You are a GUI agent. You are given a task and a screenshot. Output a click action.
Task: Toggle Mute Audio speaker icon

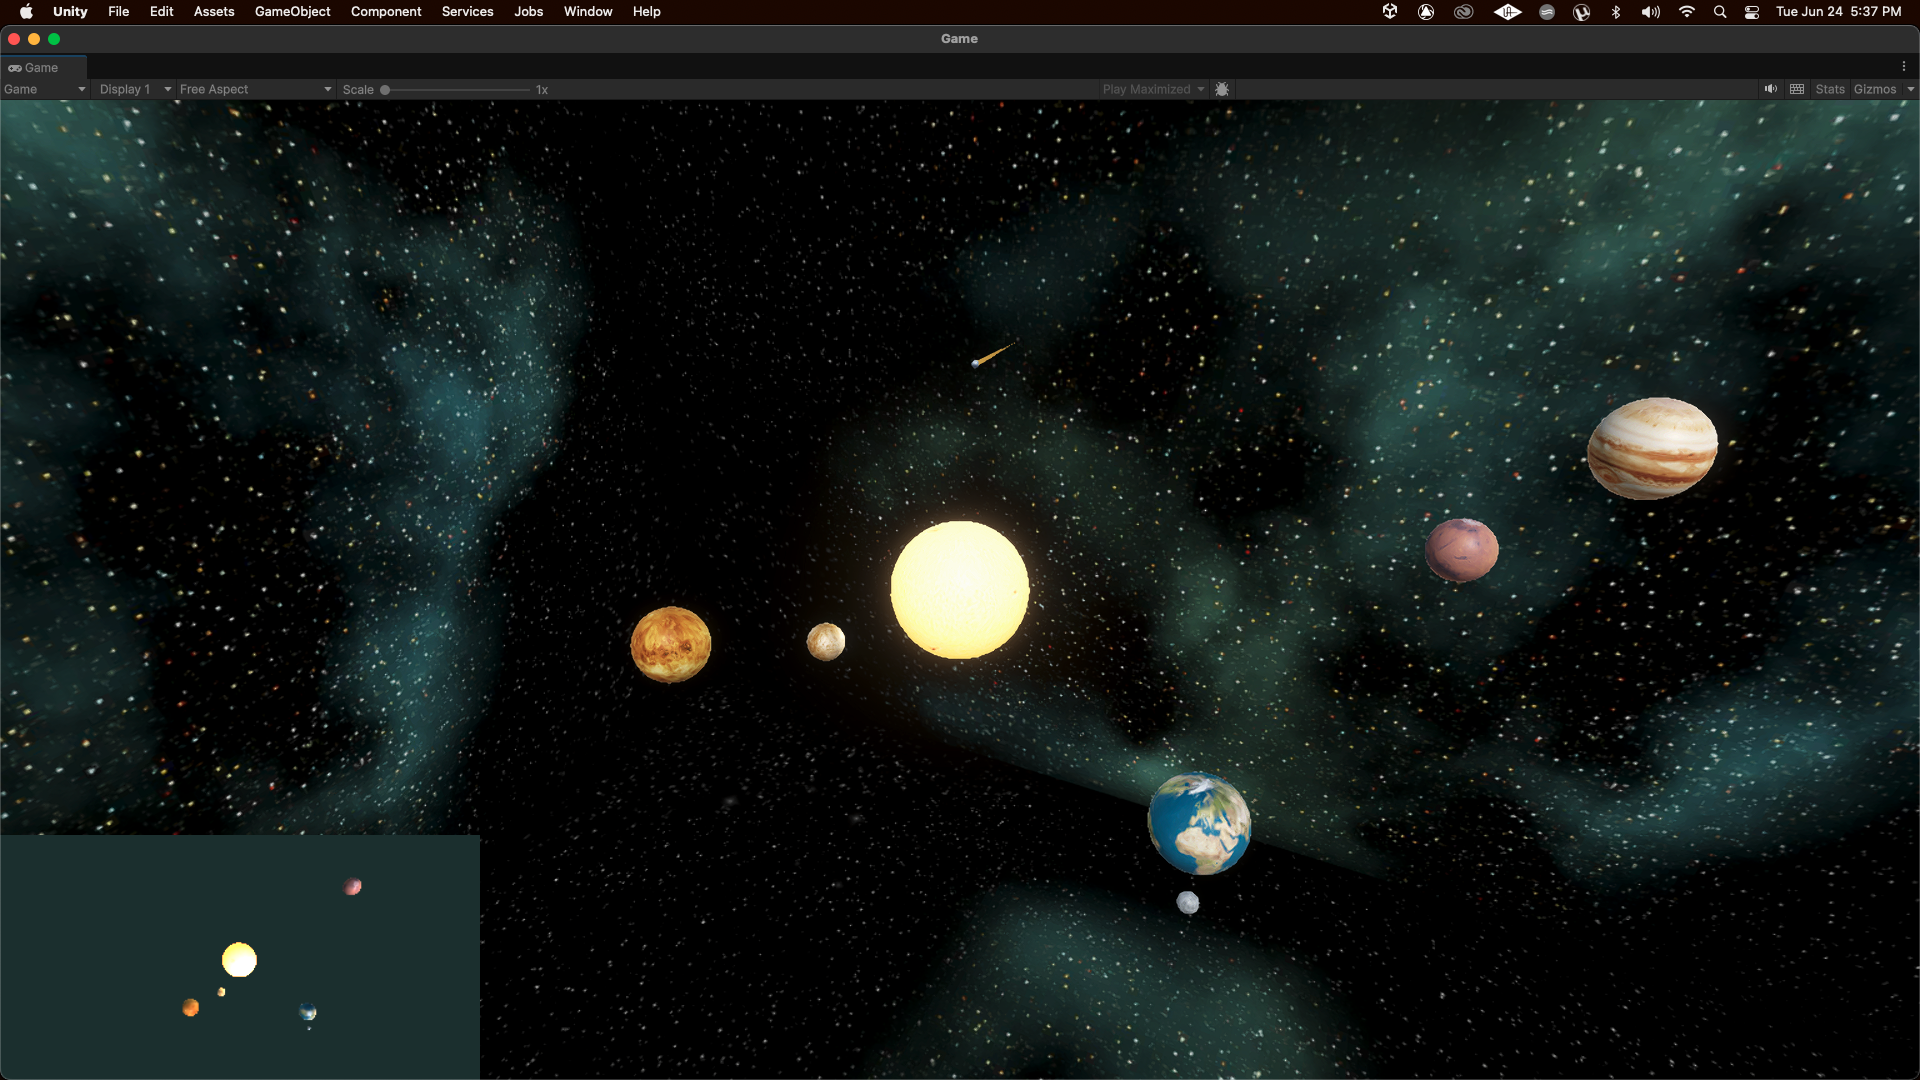pos(1771,89)
